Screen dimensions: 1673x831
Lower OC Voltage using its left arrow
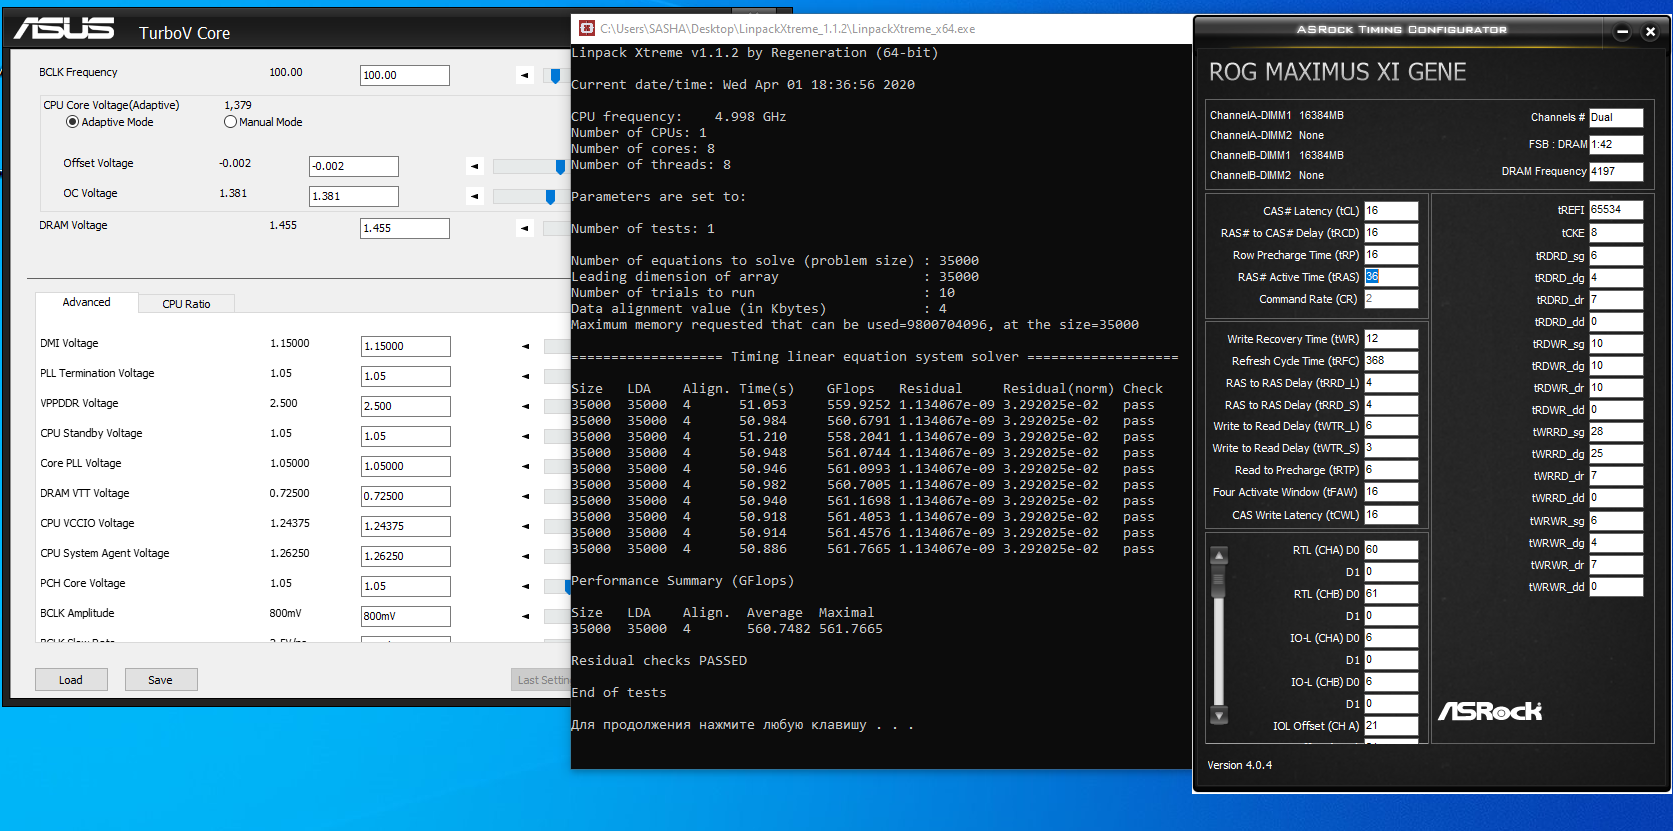tap(475, 196)
